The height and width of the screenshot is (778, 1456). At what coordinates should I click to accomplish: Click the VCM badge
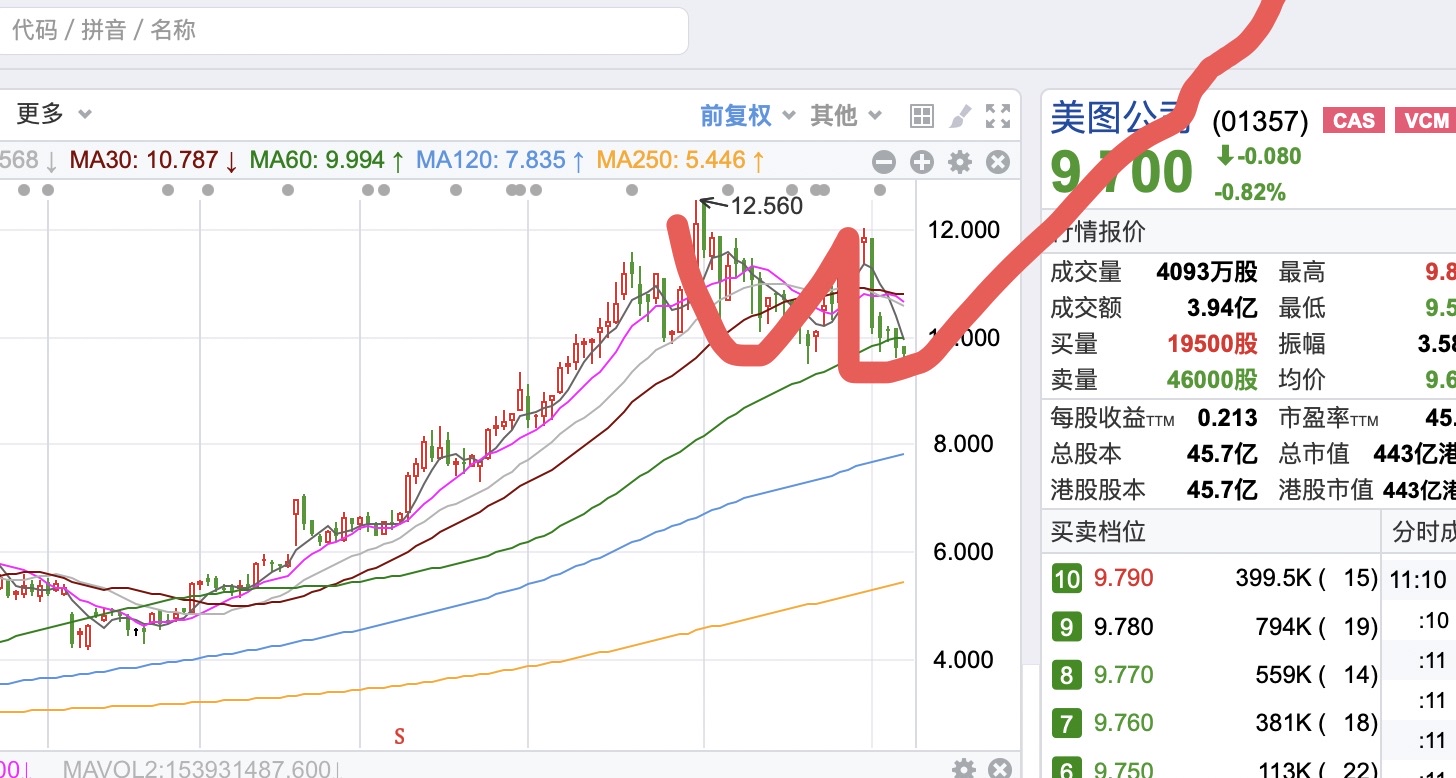point(1426,121)
